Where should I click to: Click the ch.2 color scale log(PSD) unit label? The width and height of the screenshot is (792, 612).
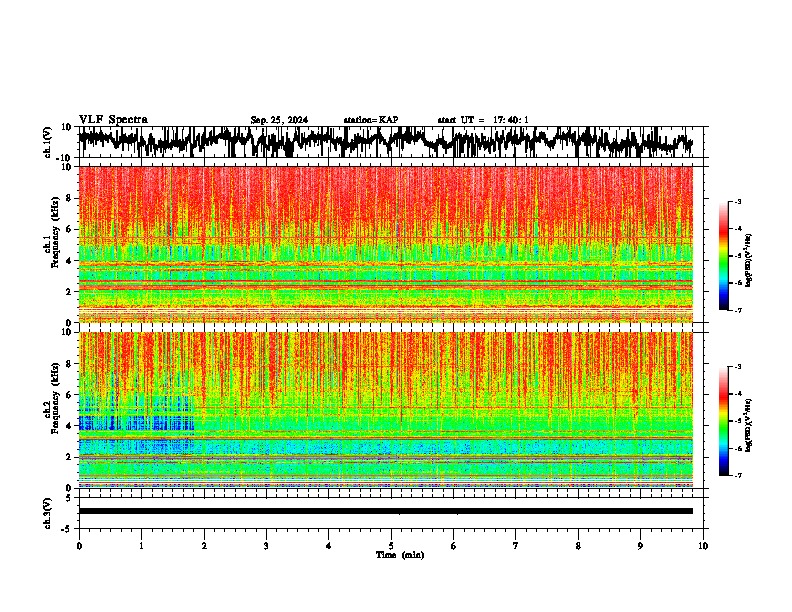pyautogui.click(x=749, y=425)
